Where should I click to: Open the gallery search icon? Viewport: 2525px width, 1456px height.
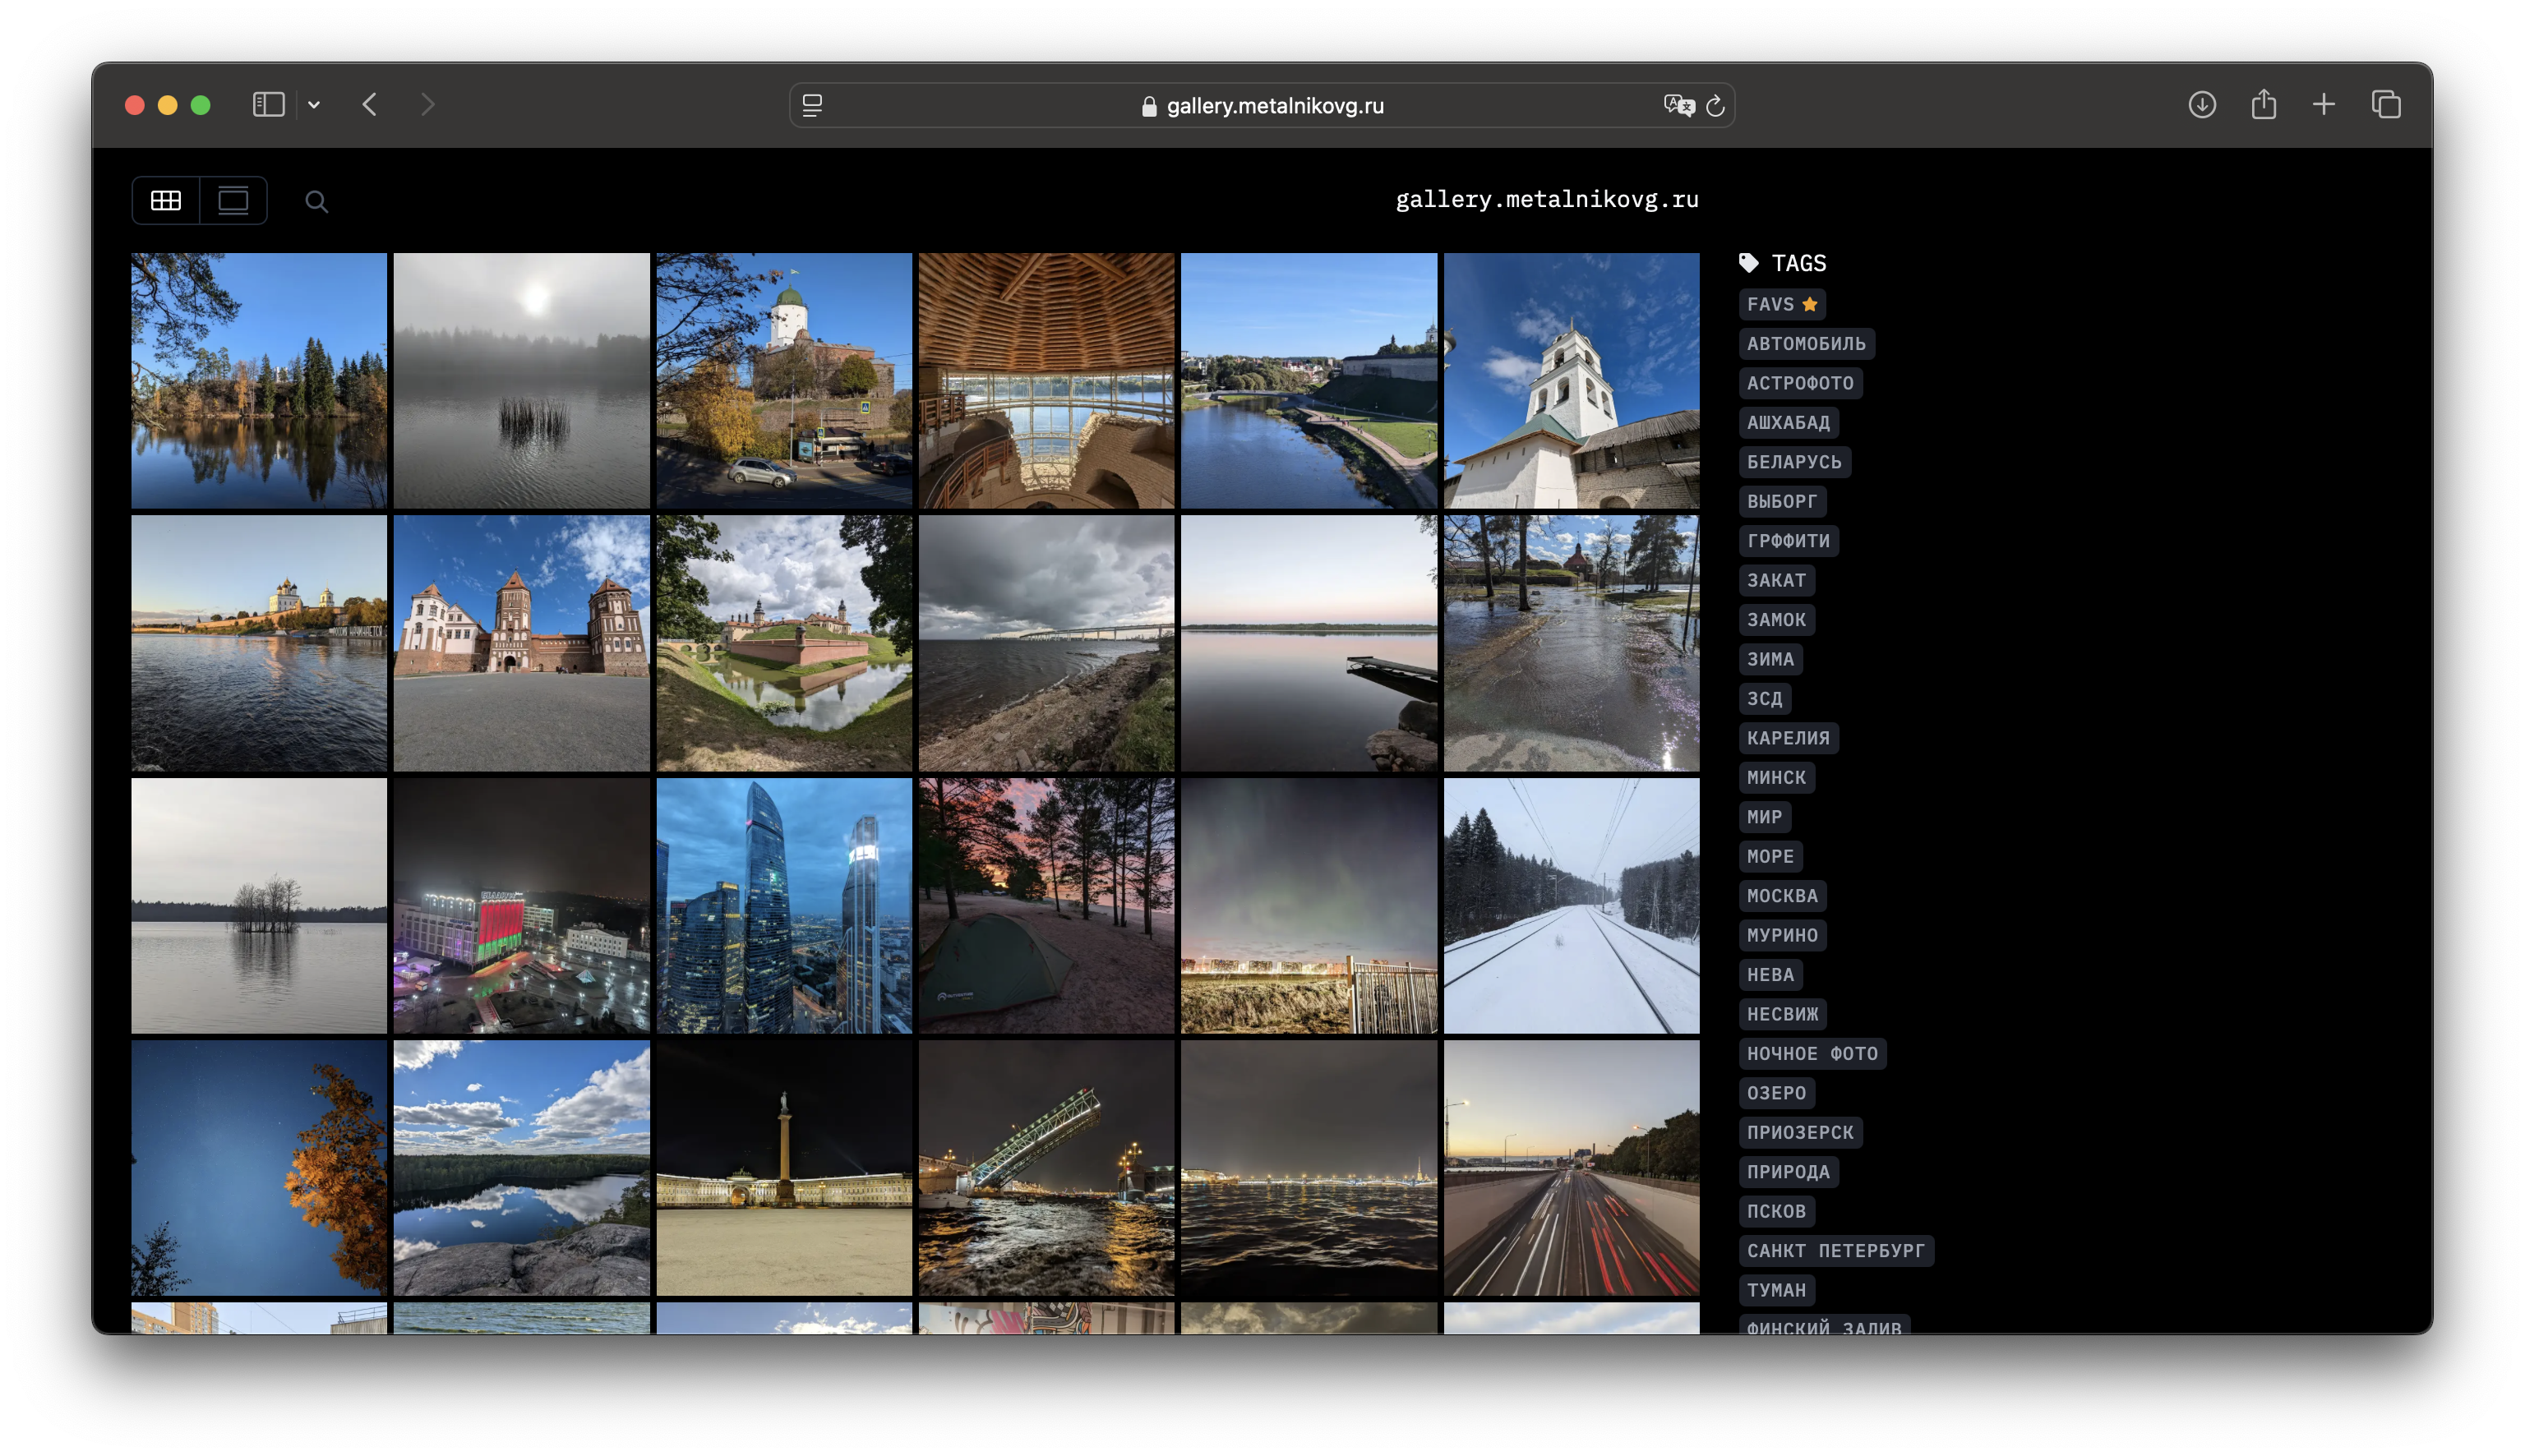tap(316, 202)
